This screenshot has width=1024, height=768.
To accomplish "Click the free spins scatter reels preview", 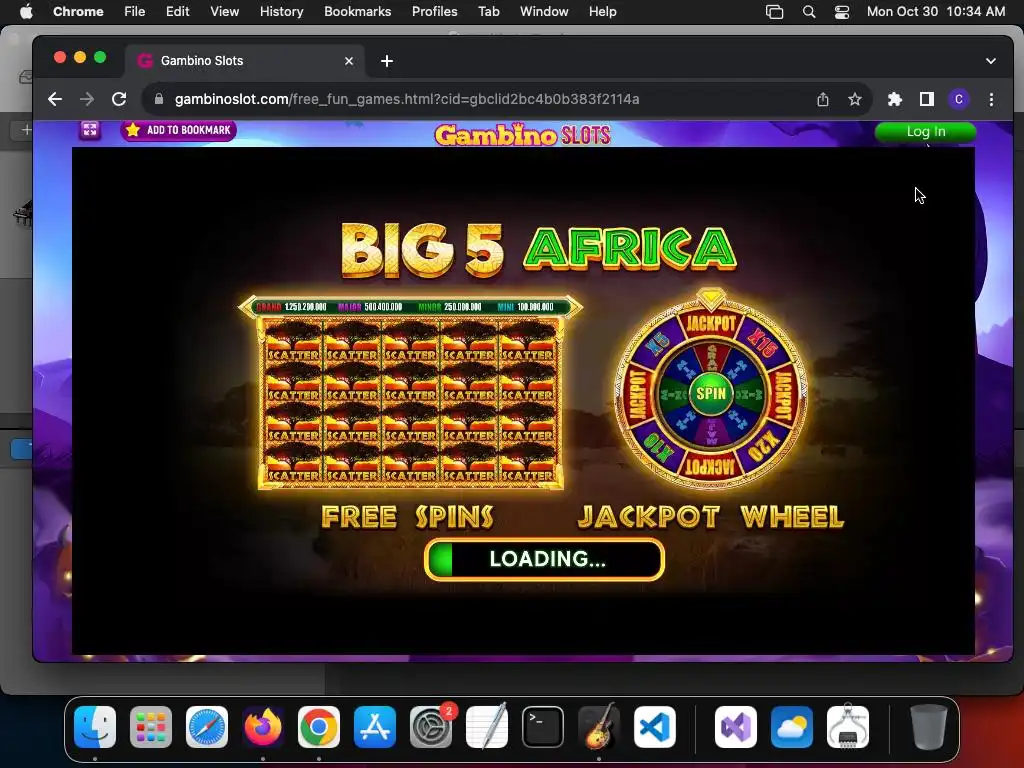I will click(411, 404).
